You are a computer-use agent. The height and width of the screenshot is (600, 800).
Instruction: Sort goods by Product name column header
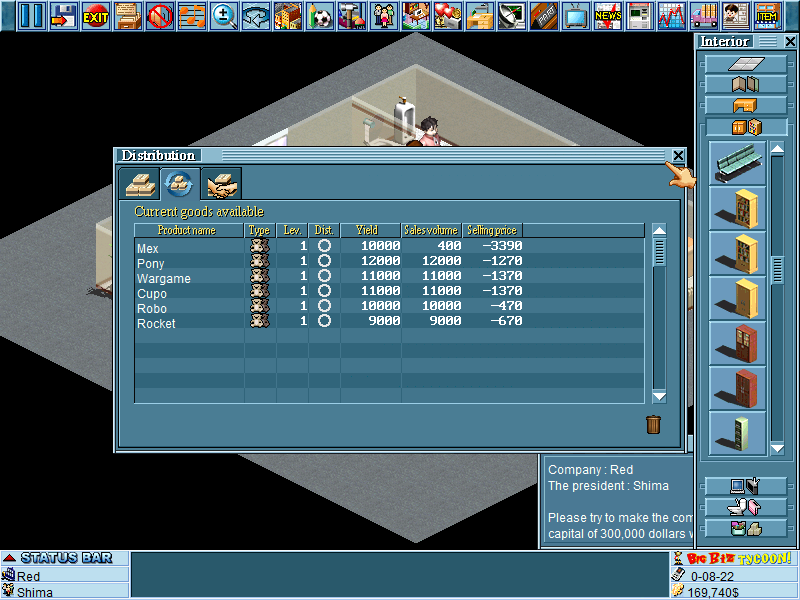click(189, 230)
